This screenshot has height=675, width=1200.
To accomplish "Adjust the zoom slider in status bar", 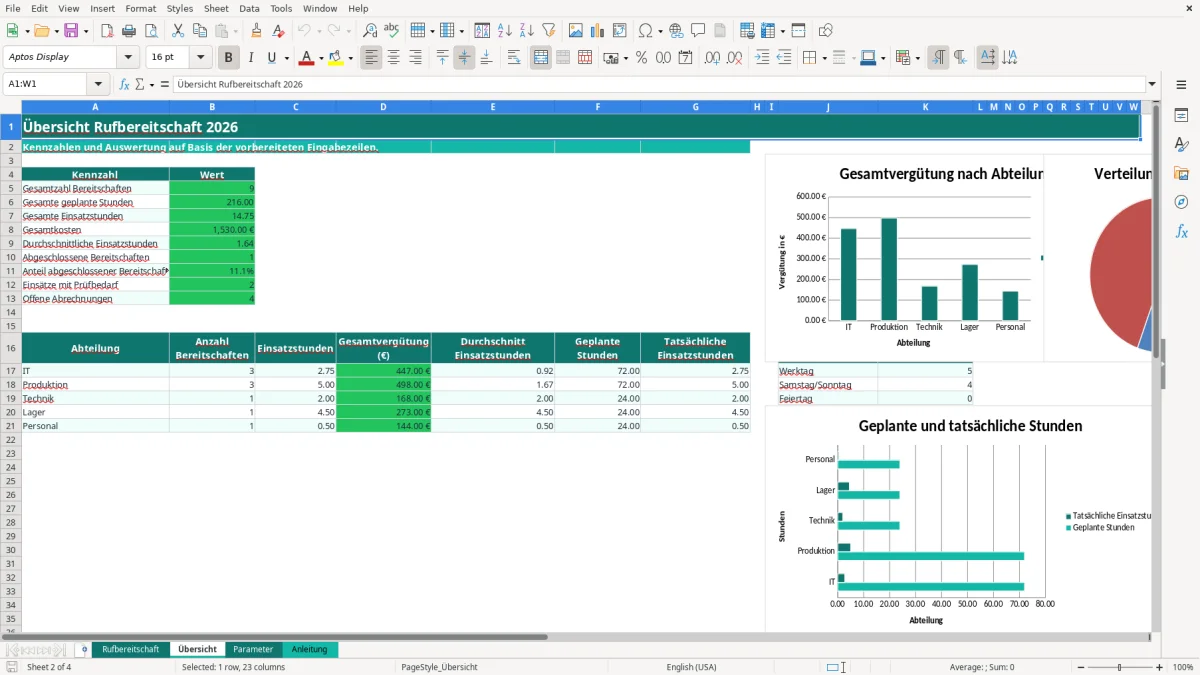I will pyautogui.click(x=1119, y=667).
